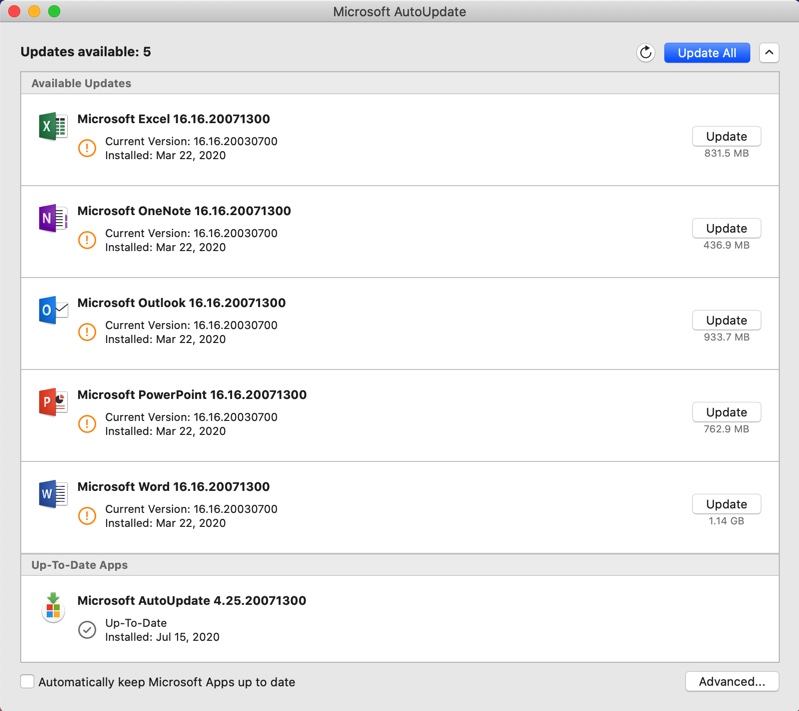Viewport: 799px width, 711px height.
Task: Click the warning icon under Outlook
Action: tap(87, 332)
